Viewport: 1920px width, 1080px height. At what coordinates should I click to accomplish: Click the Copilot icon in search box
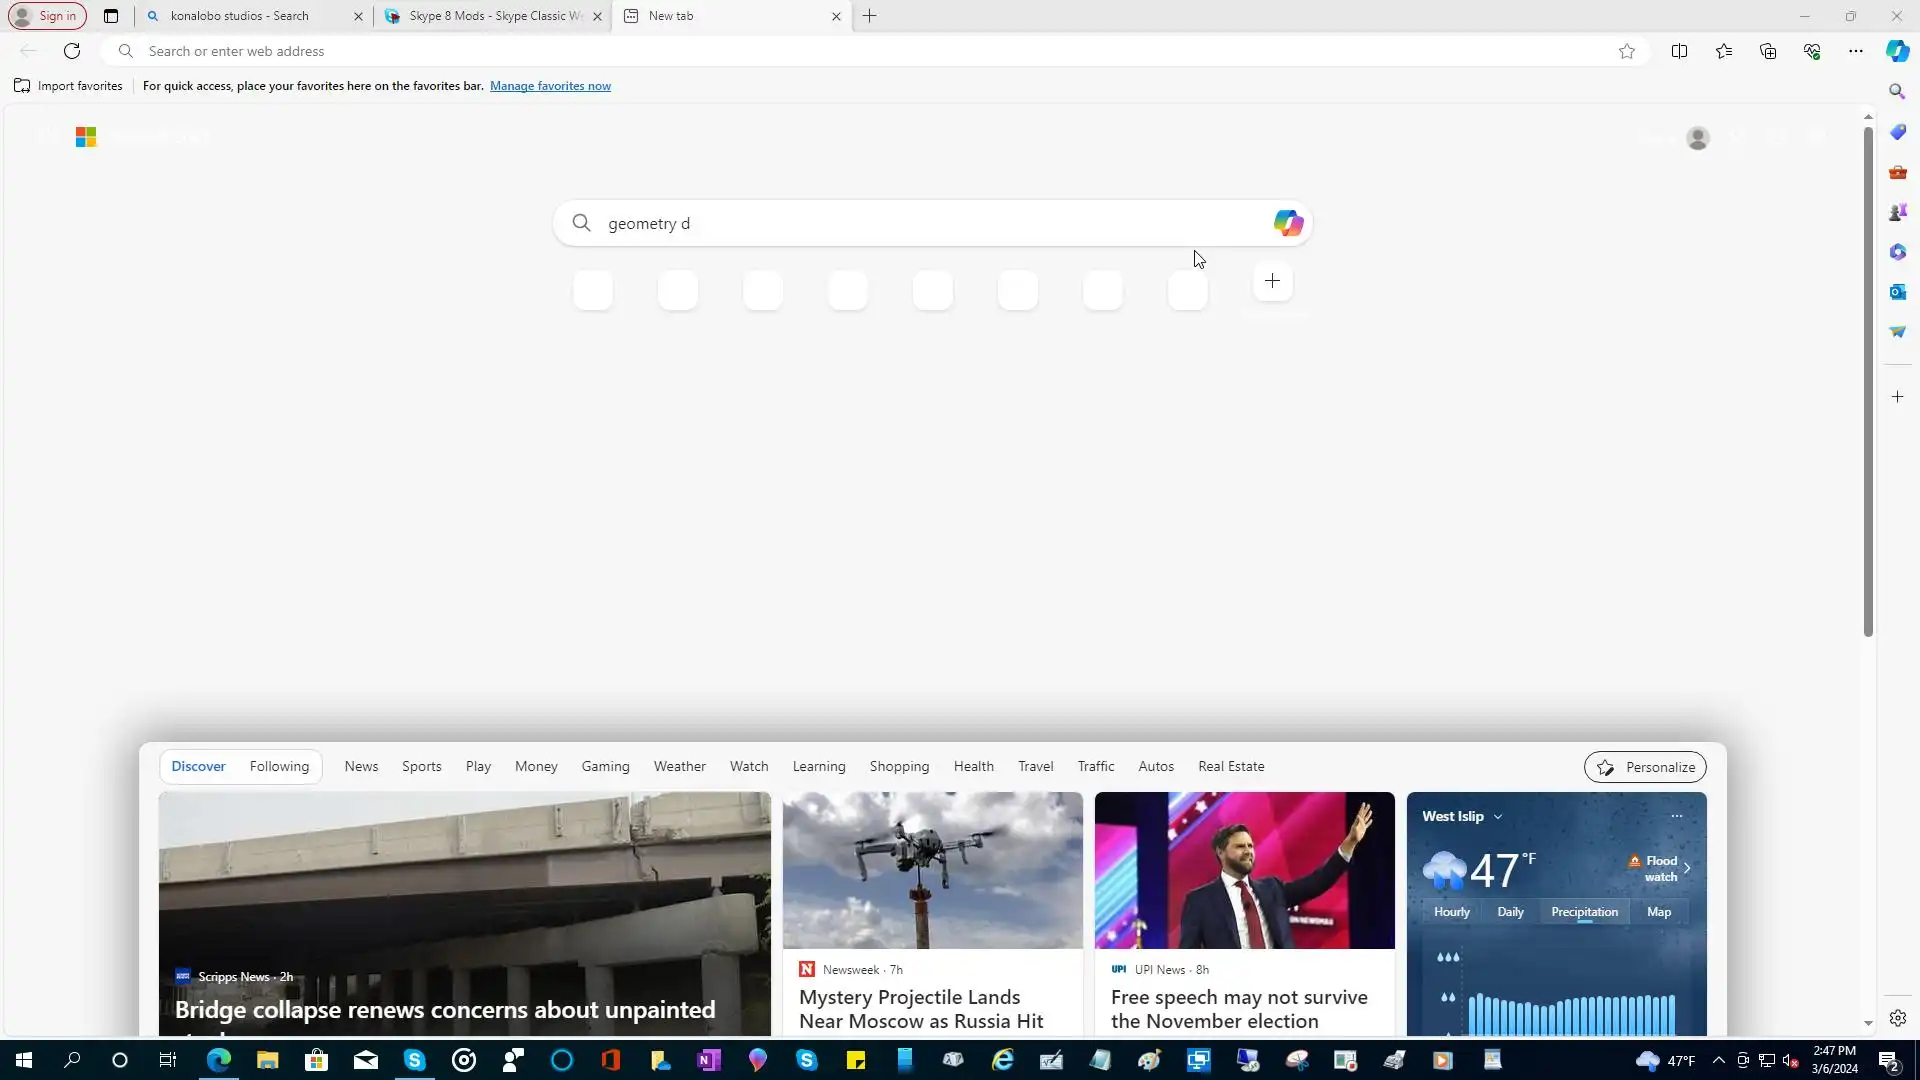pyautogui.click(x=1287, y=223)
